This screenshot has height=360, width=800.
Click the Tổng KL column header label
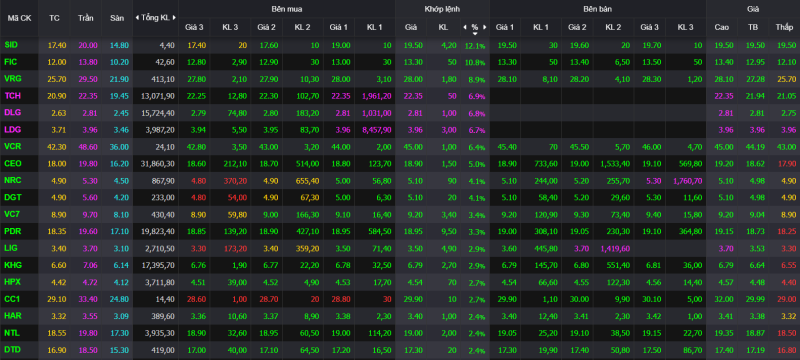pyautogui.click(x=155, y=18)
